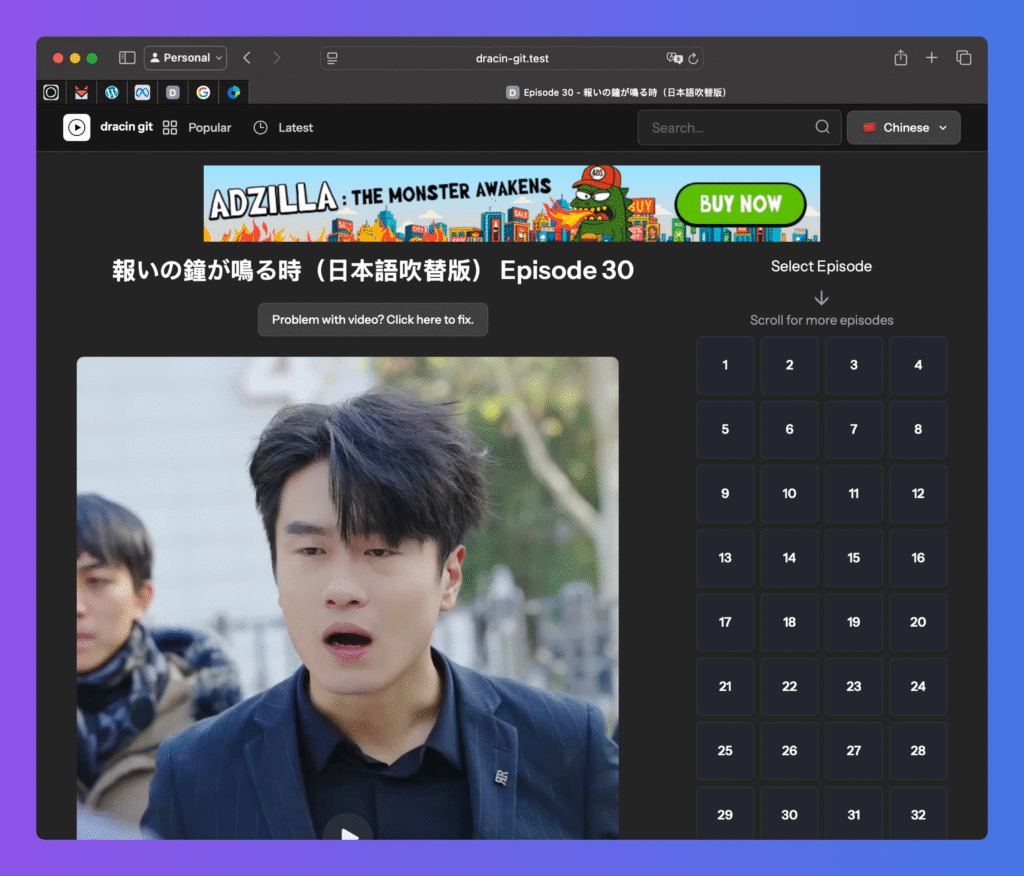Open the Personal profile dropdown
The width and height of the screenshot is (1024, 876).
point(185,58)
